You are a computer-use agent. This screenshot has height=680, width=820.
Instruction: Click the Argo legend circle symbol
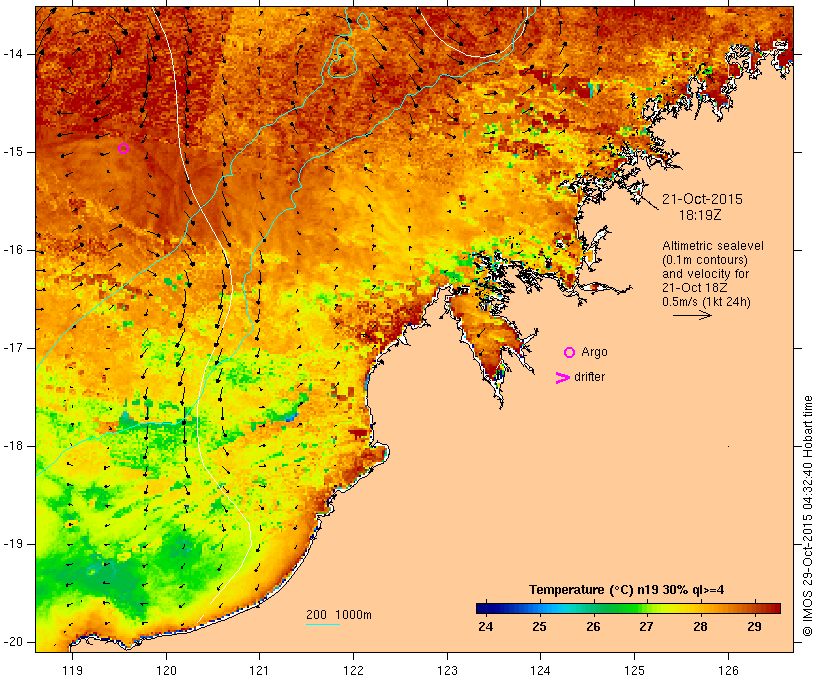[x=570, y=353]
